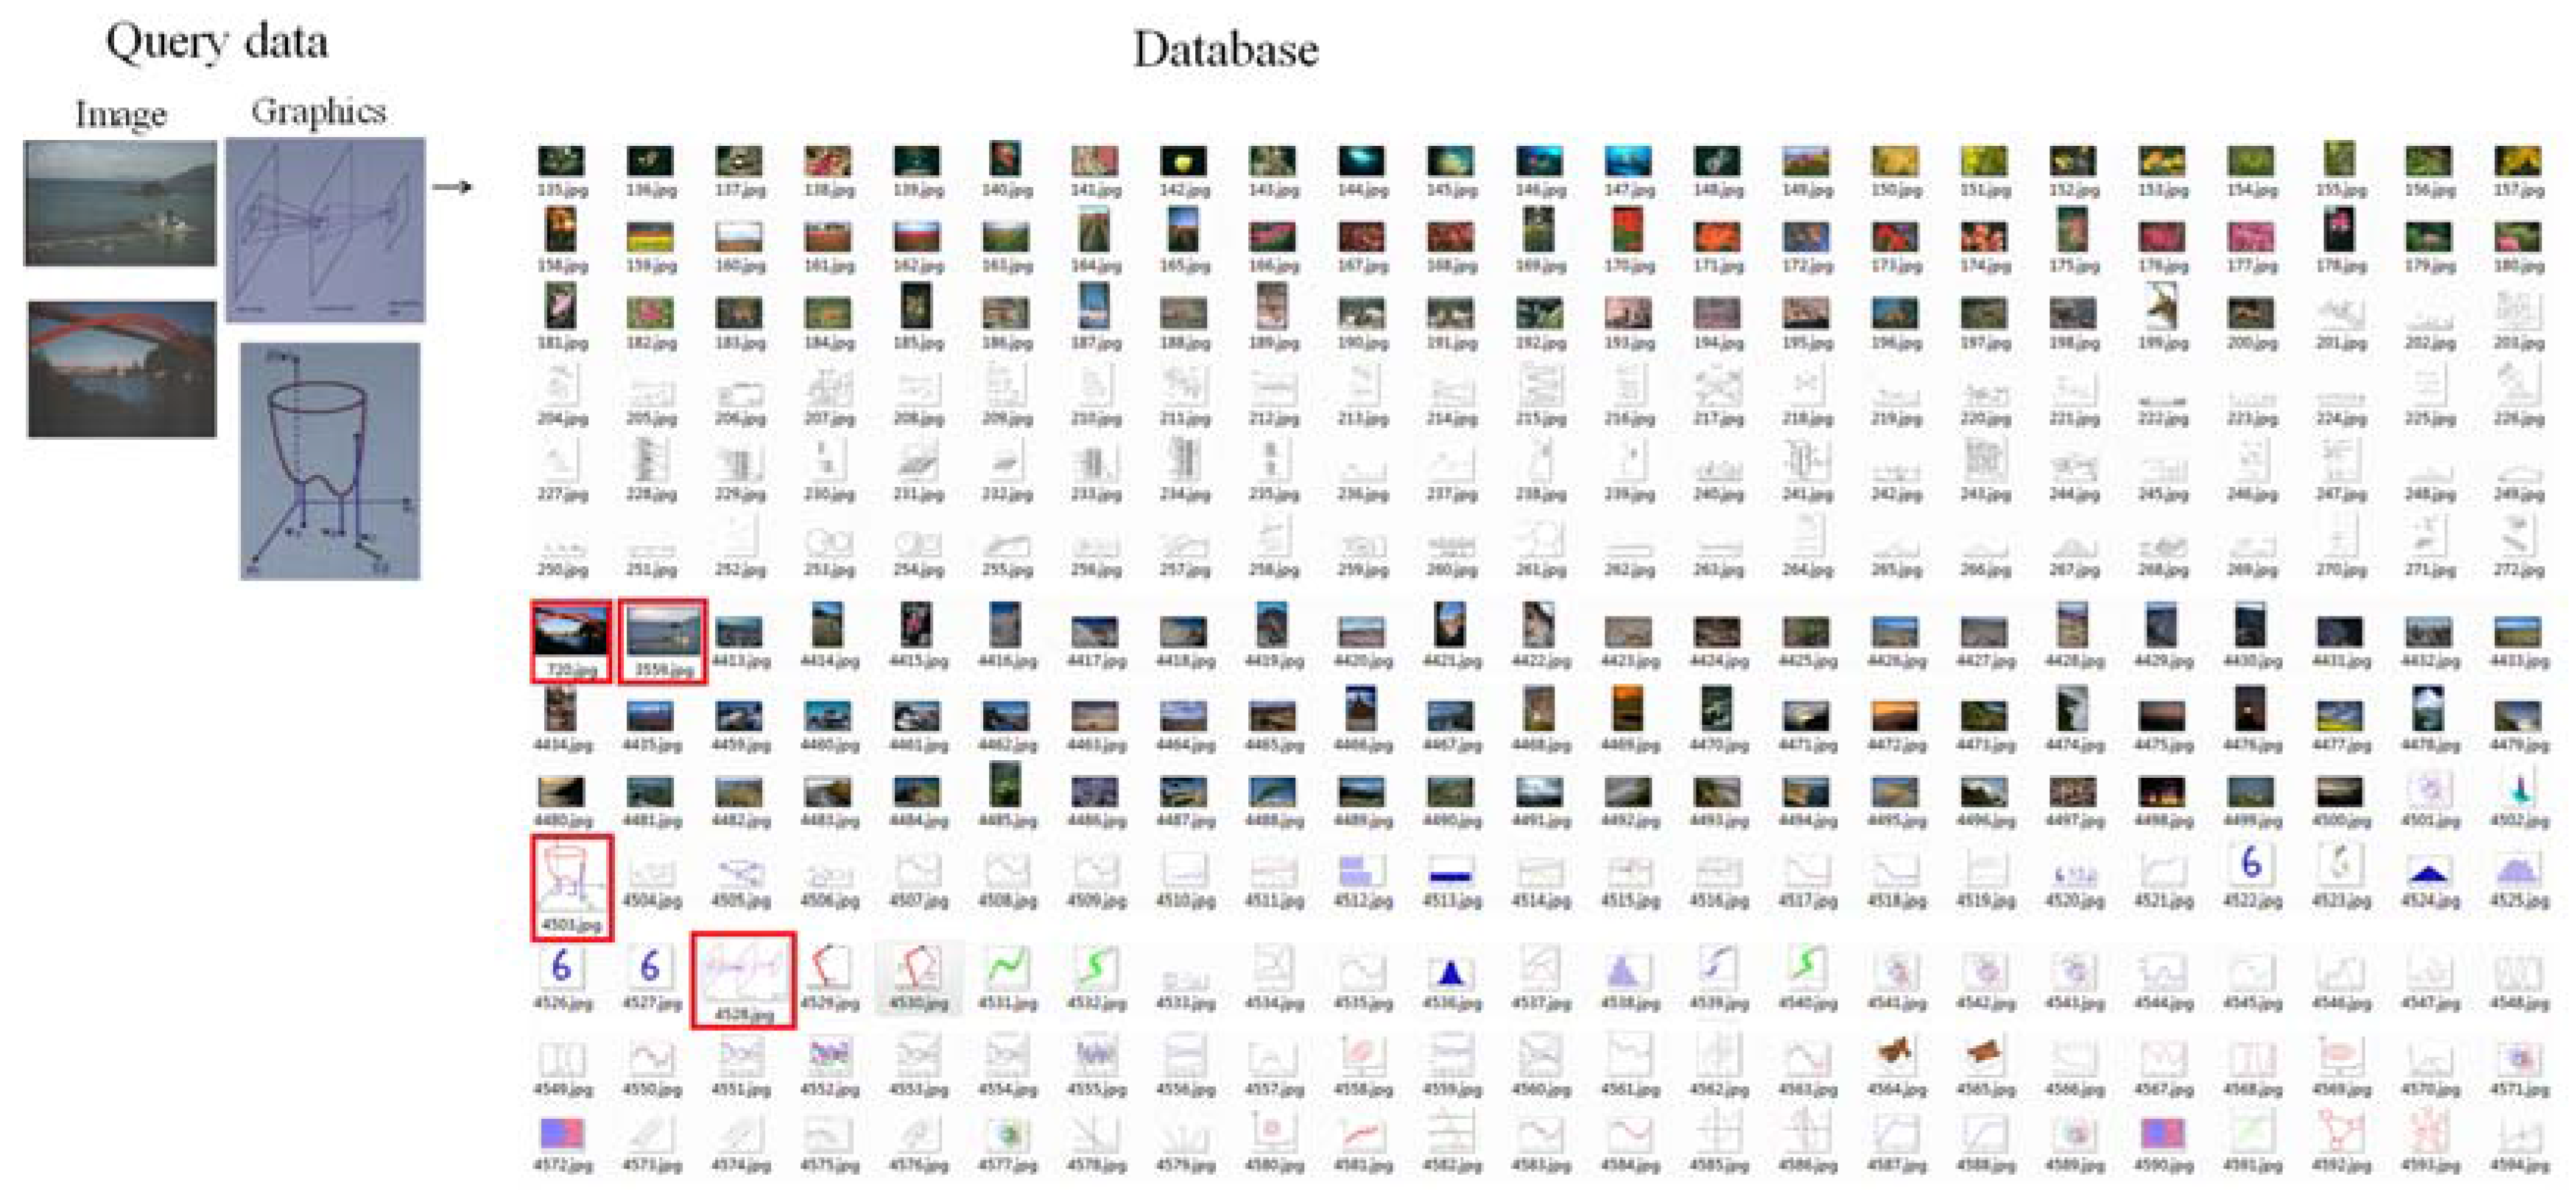Select the query red bridge image
This screenshot has width=2576, height=1197.
tap(121, 369)
